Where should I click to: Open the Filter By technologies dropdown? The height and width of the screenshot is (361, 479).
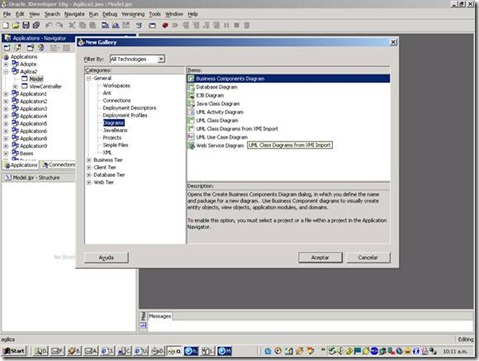click(161, 59)
